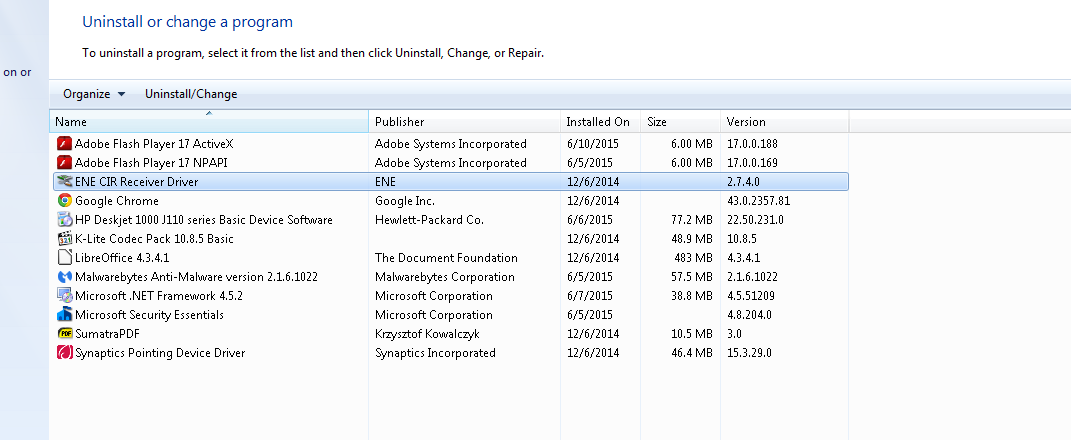Select Synaptics Pointing Device Driver name
Image resolution: width=1071 pixels, height=440 pixels.
coord(160,353)
